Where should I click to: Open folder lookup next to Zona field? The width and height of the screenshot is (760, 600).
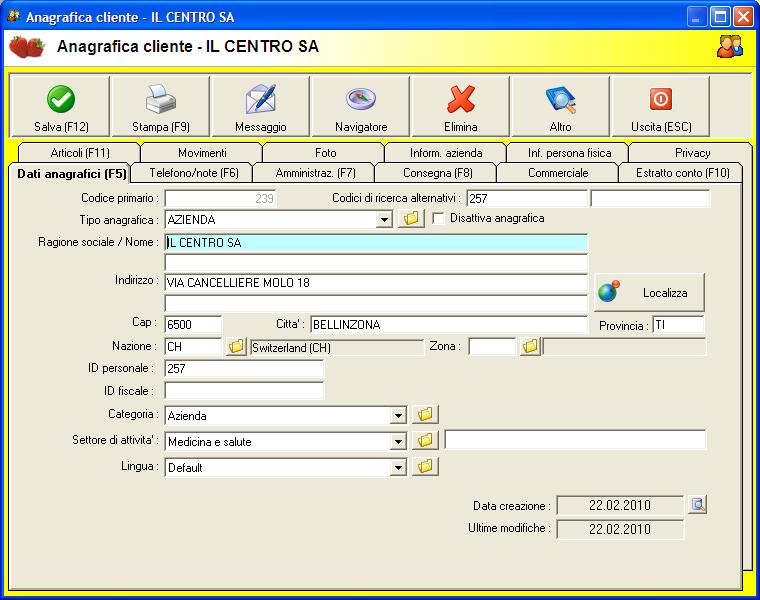530,347
